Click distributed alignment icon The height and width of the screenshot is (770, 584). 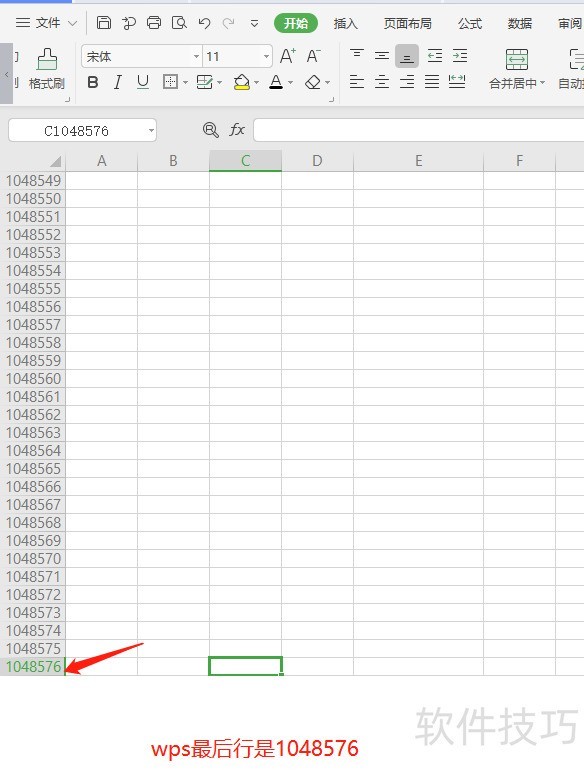point(457,82)
